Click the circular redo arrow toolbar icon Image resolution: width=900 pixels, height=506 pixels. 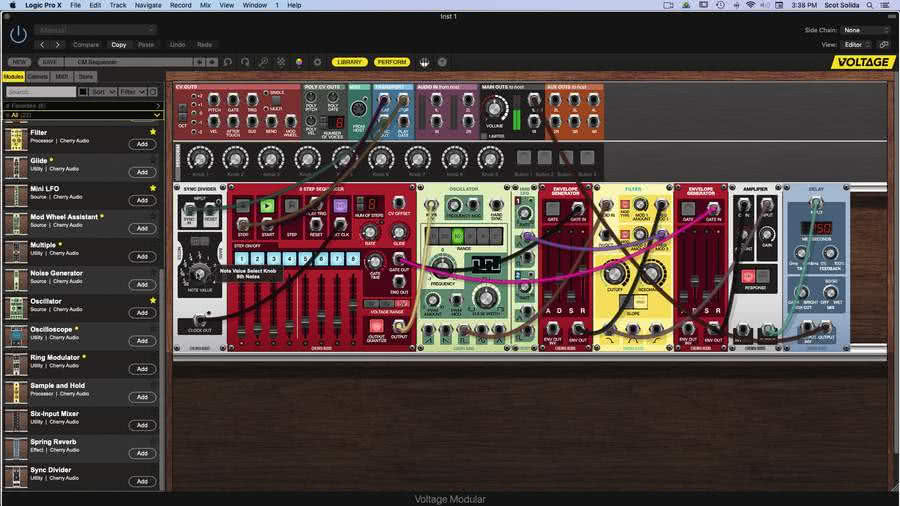pos(246,62)
